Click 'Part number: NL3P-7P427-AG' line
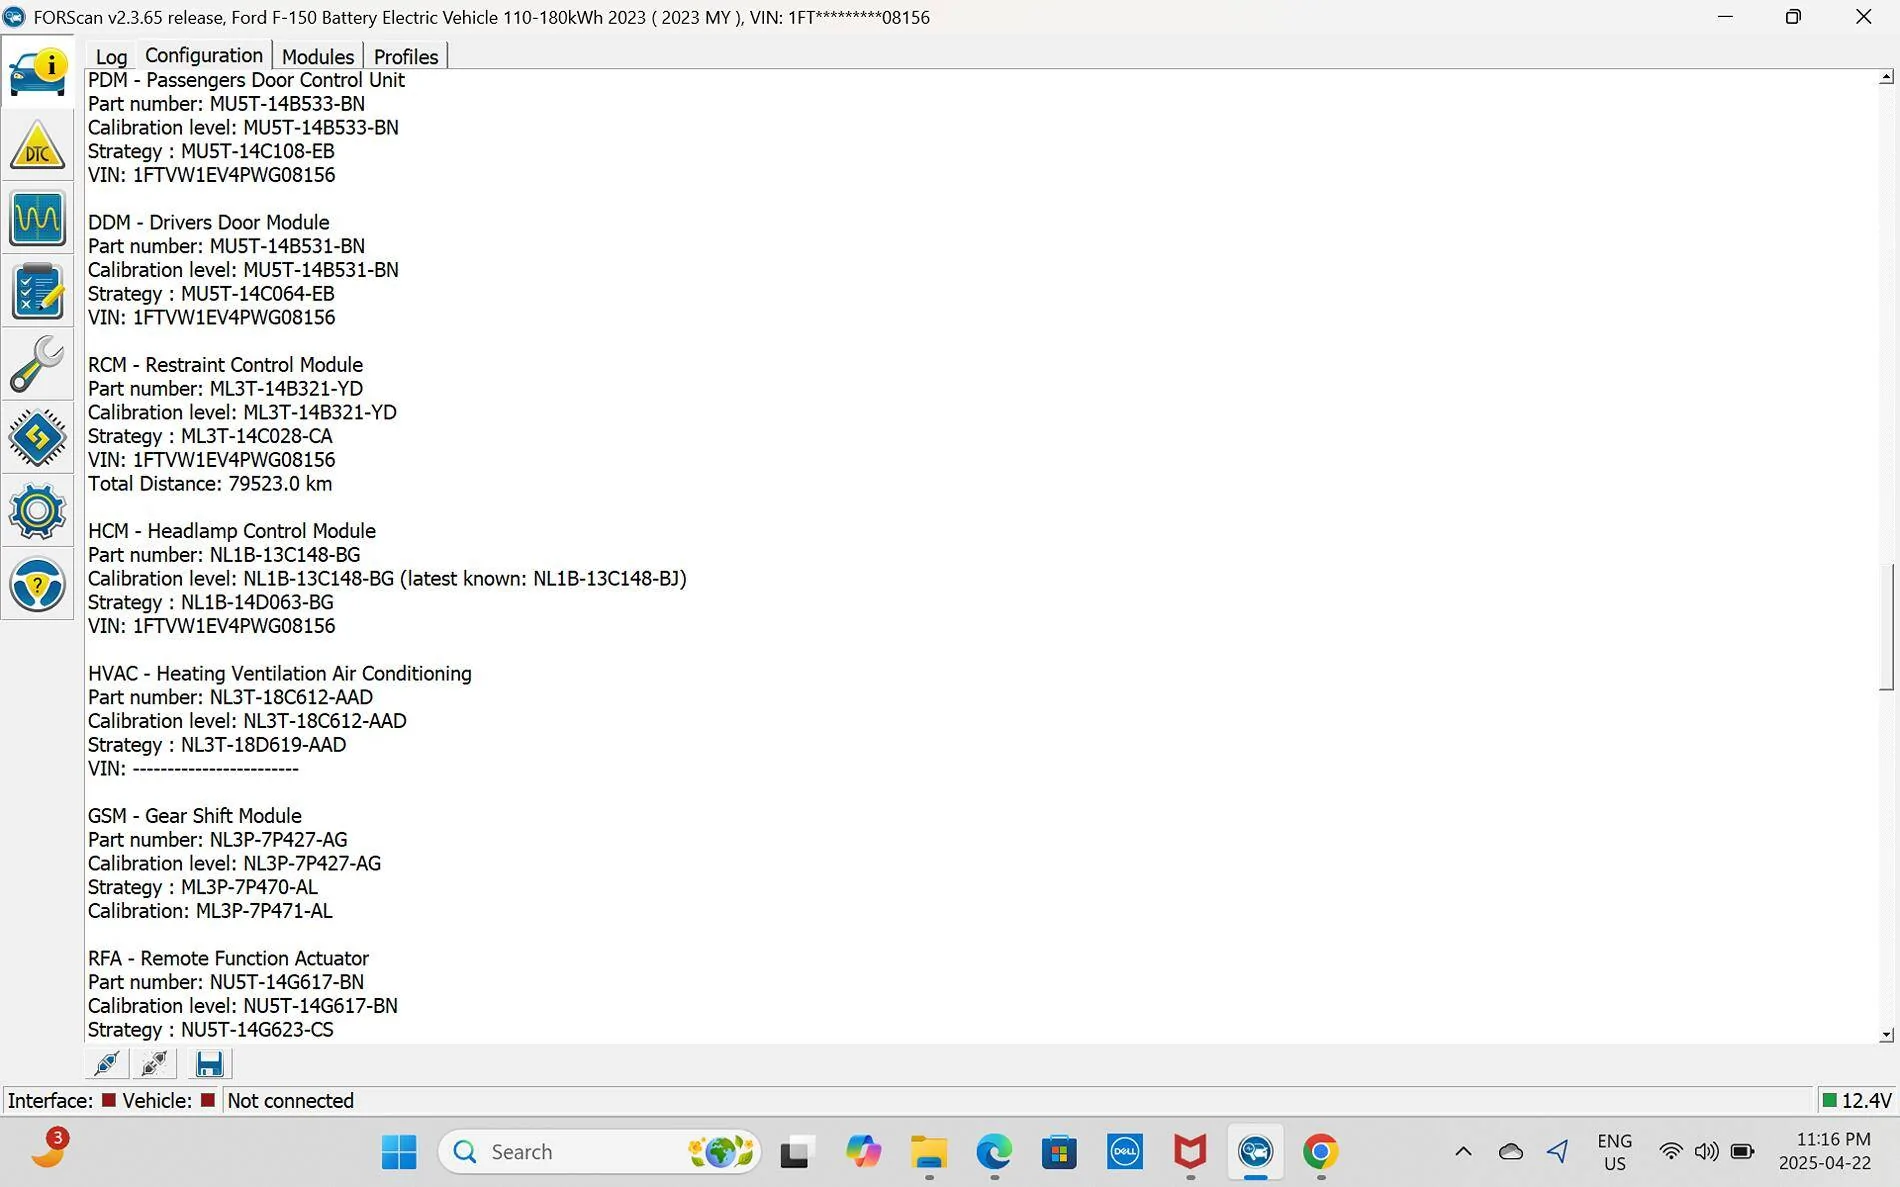 click(x=218, y=840)
